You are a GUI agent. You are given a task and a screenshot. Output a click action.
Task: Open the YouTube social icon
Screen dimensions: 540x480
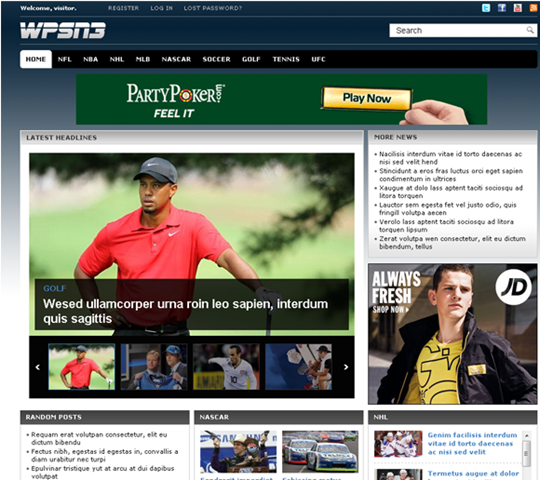pos(518,8)
